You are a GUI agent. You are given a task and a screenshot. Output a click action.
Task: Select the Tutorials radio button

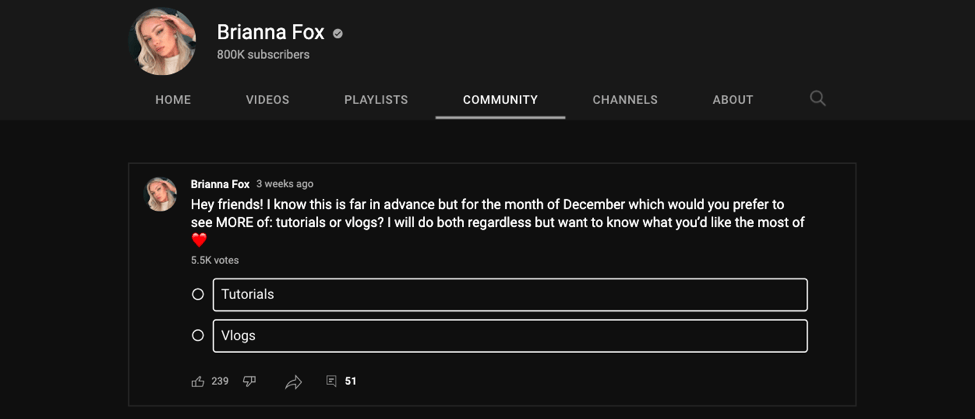pos(198,294)
